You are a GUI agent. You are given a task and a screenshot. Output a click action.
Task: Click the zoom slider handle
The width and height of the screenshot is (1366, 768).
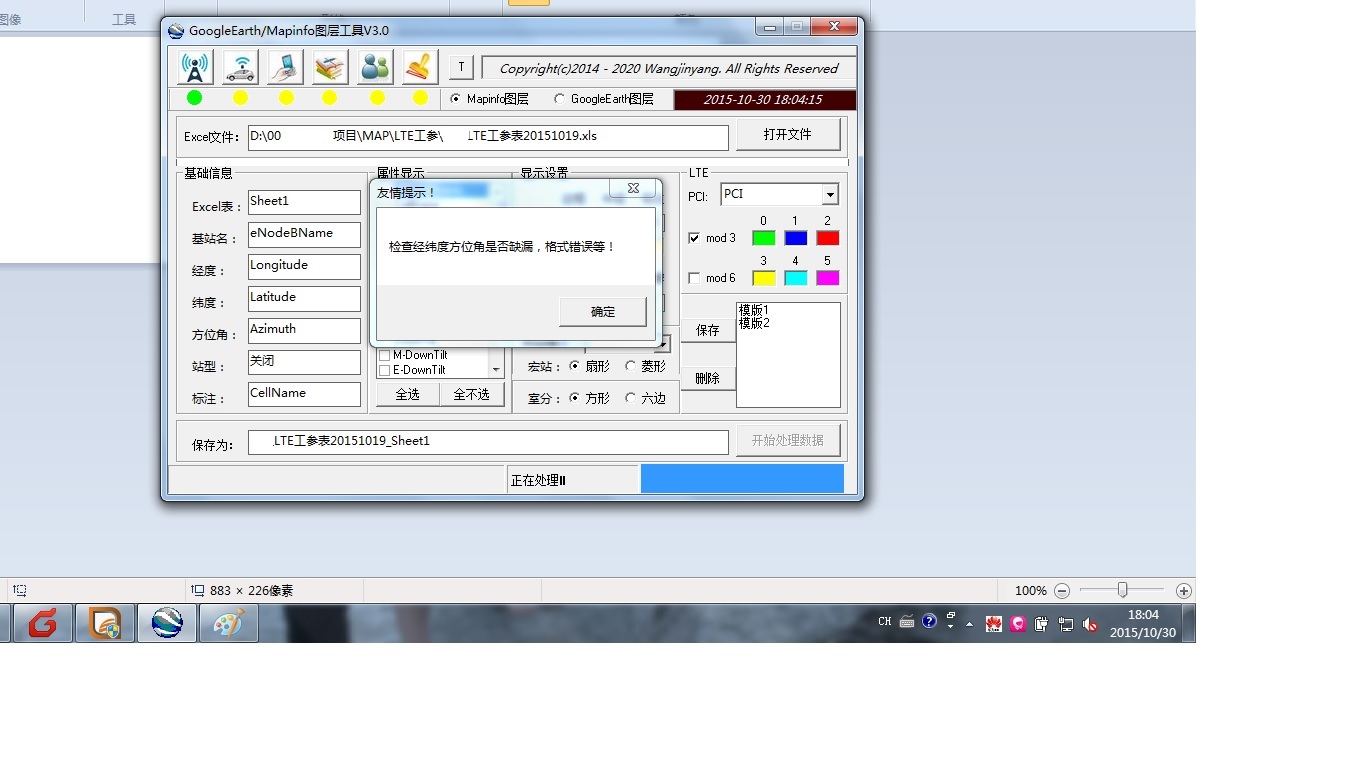(x=1123, y=590)
